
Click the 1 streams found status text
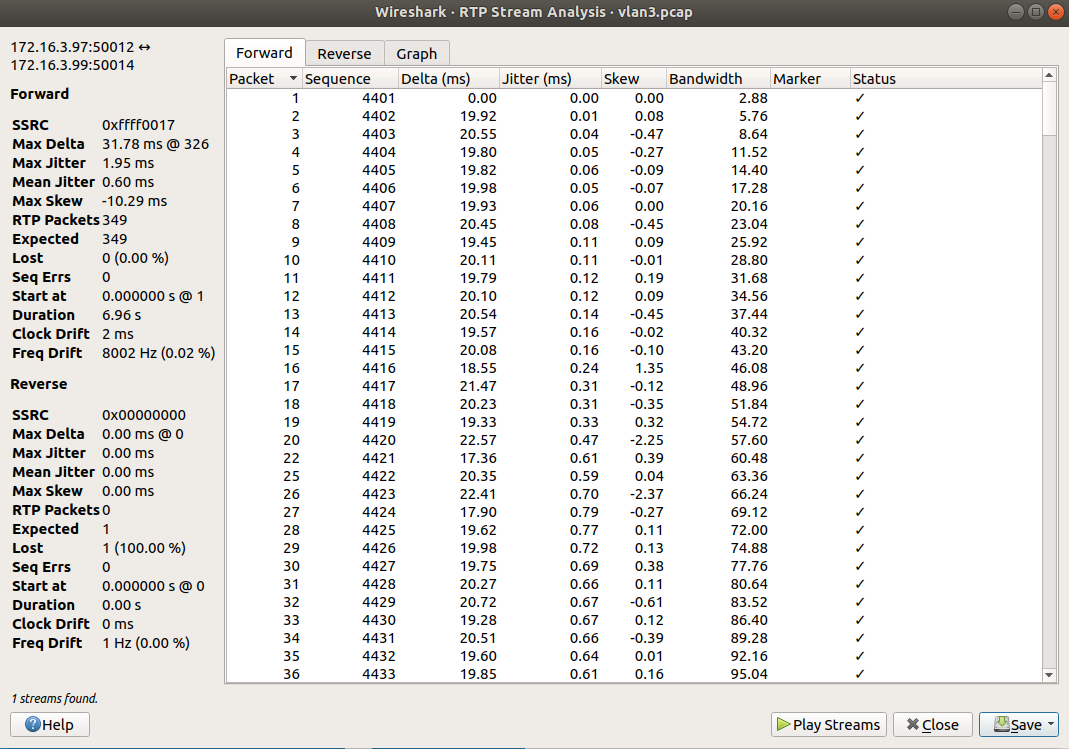point(55,698)
